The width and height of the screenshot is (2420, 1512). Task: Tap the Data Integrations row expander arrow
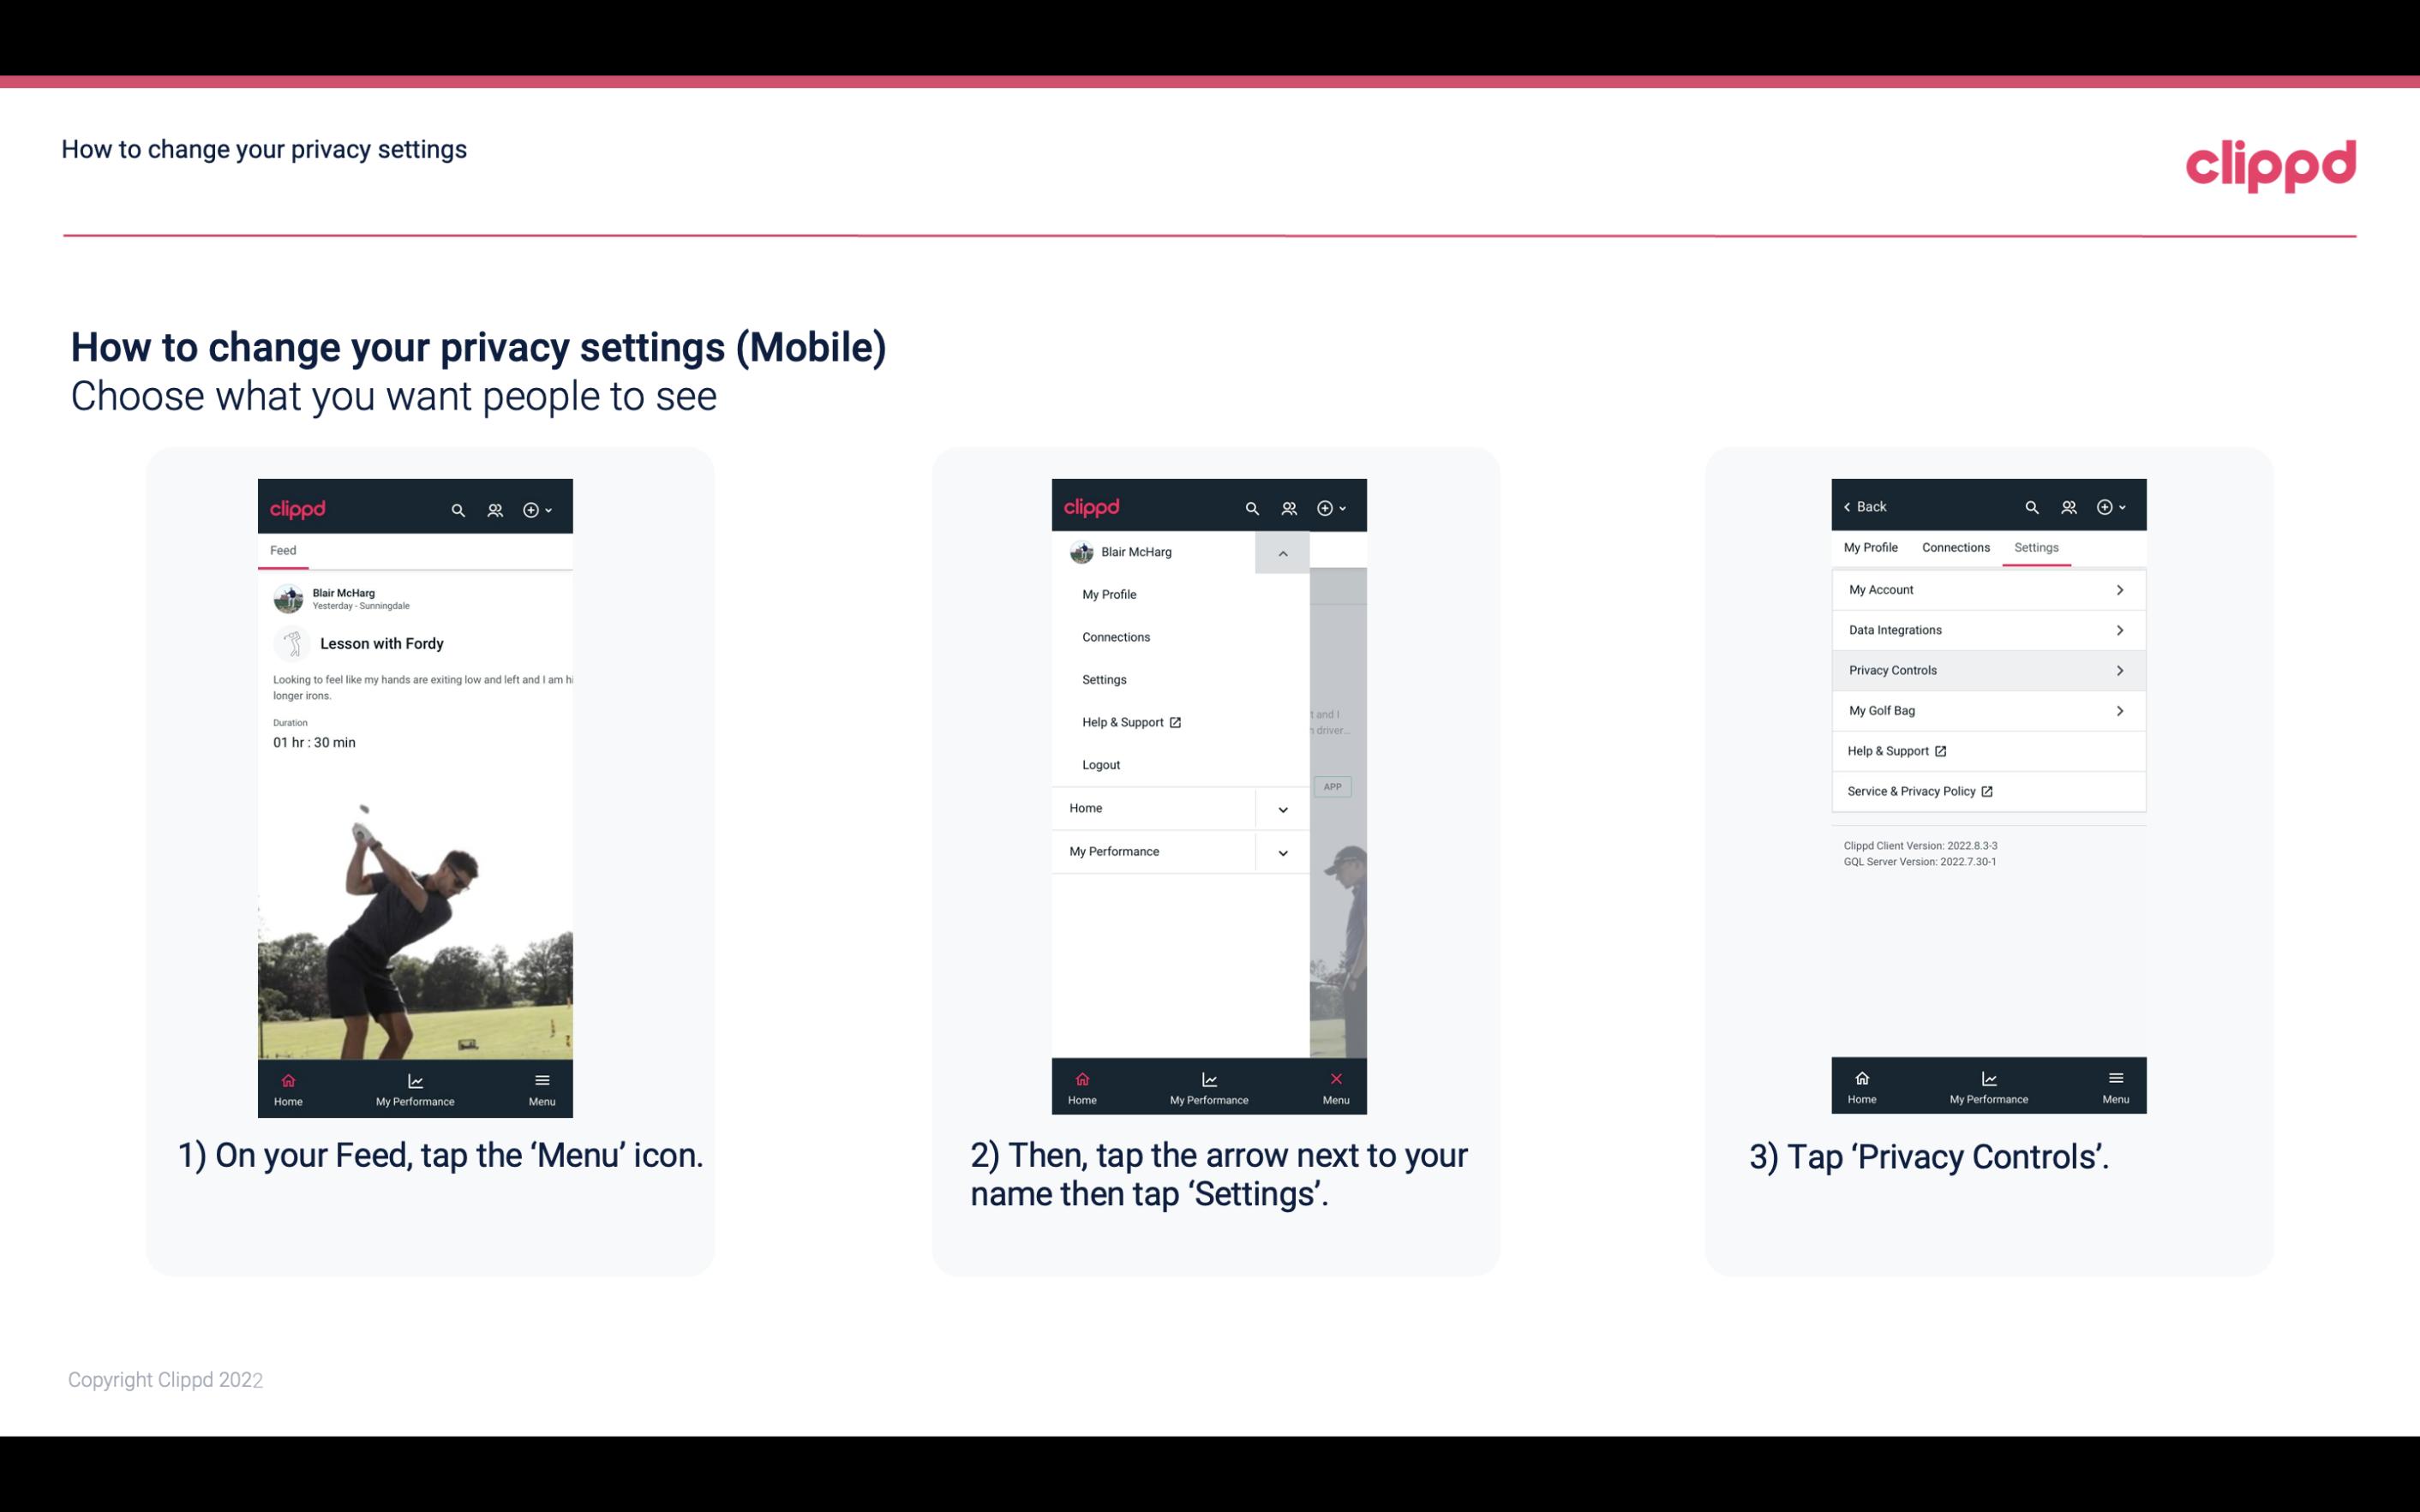click(x=2122, y=629)
